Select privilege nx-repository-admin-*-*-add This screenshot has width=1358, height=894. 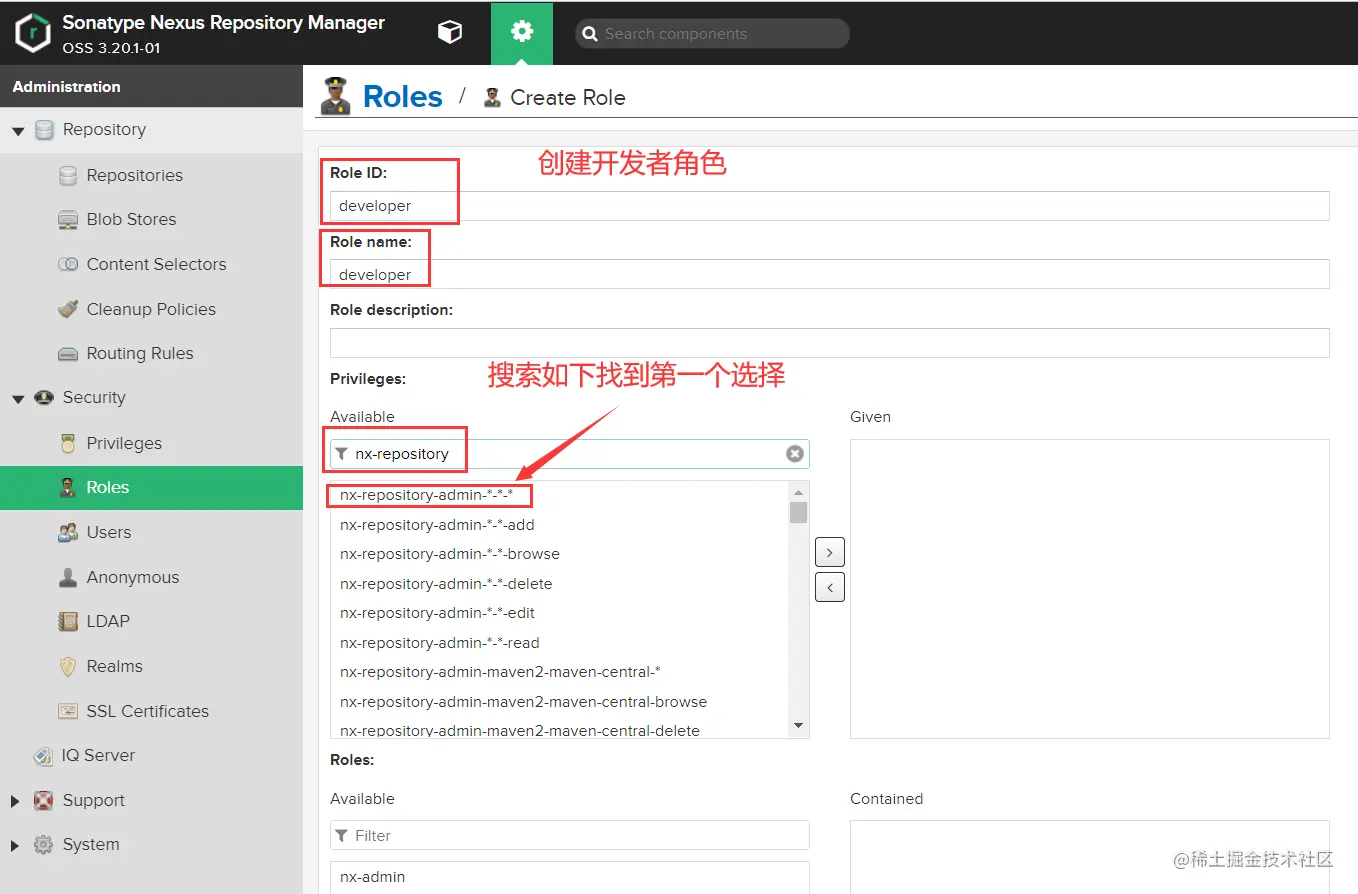point(560,525)
